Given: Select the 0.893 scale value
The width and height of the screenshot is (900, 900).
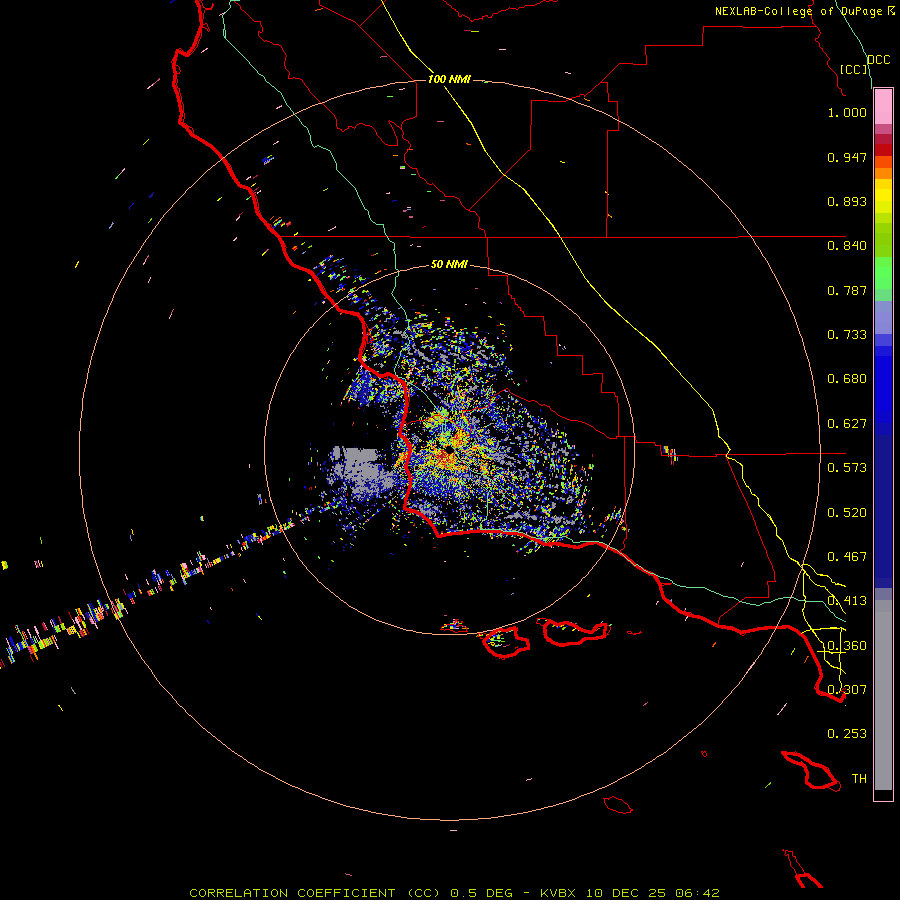Looking at the screenshot, I should (847, 201).
